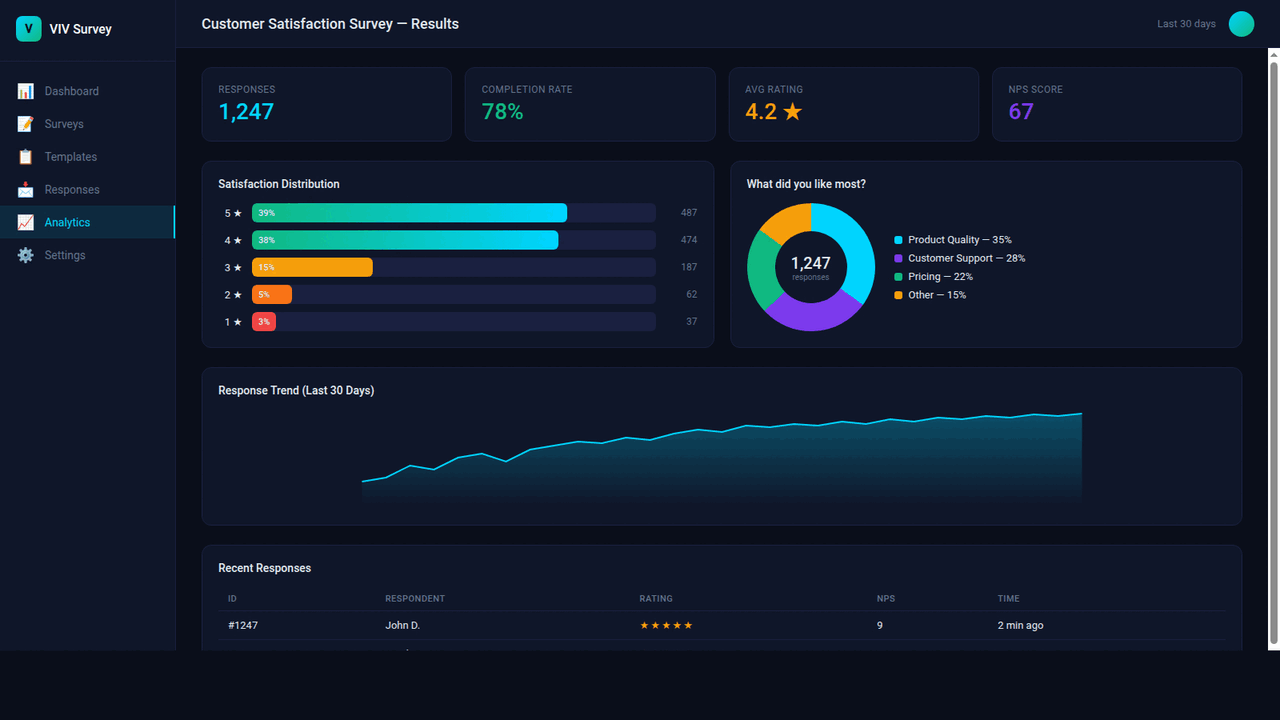The image size is (1280, 720).
Task: Navigate to the Settings section
Action: pyautogui.click(x=64, y=255)
